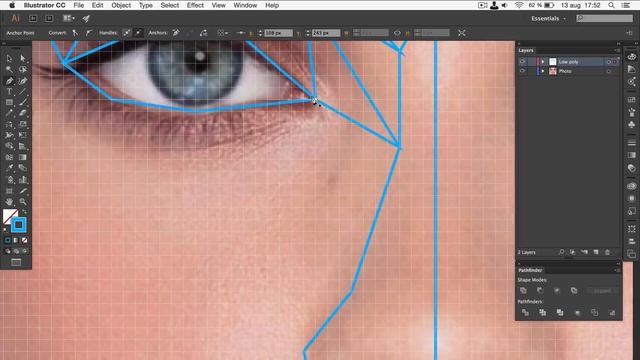Open the Layers panel menu
The height and width of the screenshot is (360, 640).
click(x=617, y=51)
